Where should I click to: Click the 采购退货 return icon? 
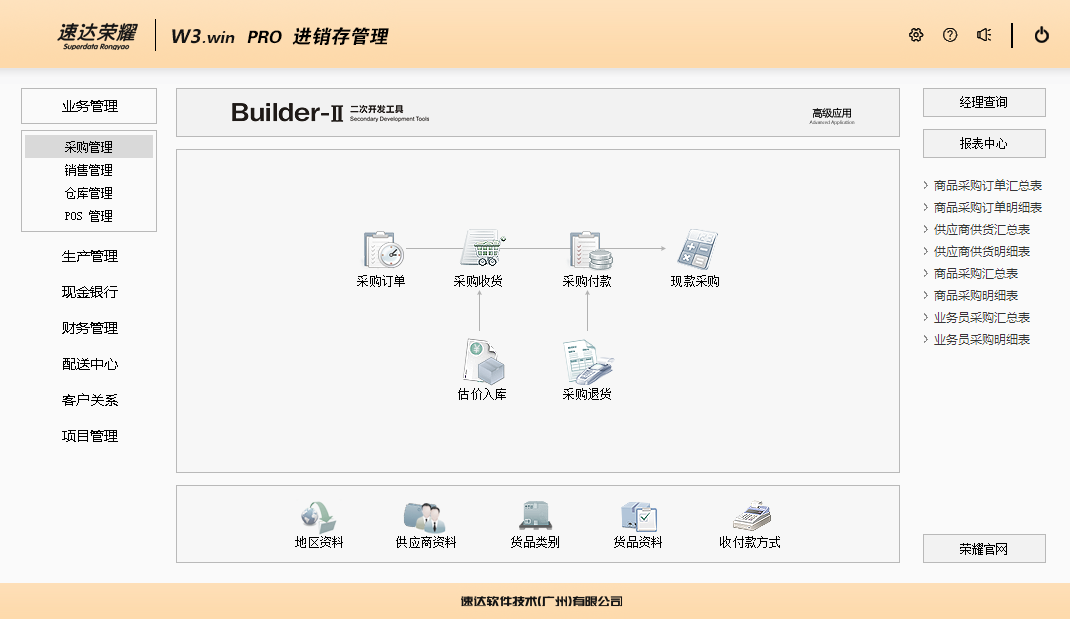[587, 362]
